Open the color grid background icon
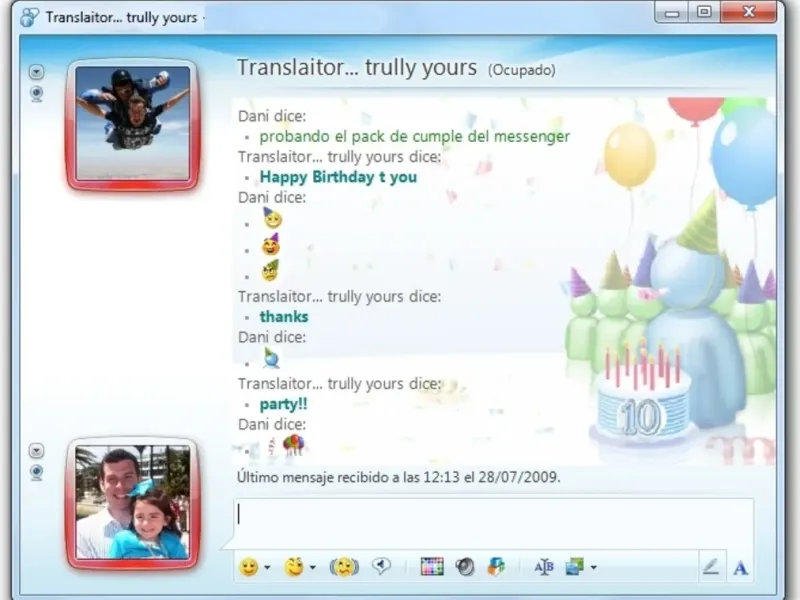This screenshot has height=600, width=800. pyautogui.click(x=432, y=566)
